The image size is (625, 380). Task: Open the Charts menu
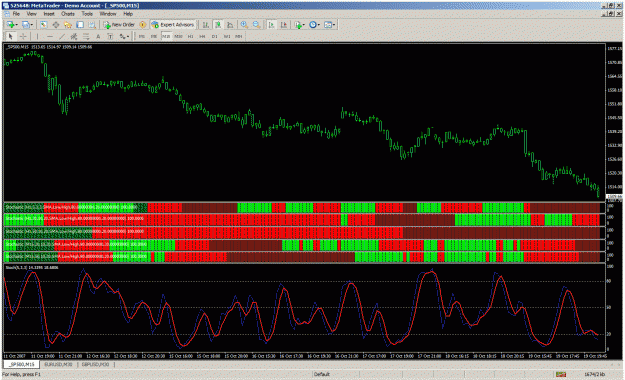[x=68, y=14]
